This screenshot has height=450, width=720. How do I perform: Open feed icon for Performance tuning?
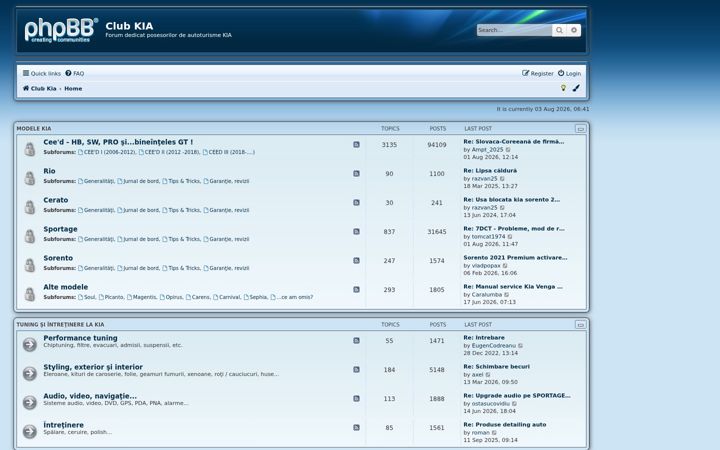(x=356, y=340)
